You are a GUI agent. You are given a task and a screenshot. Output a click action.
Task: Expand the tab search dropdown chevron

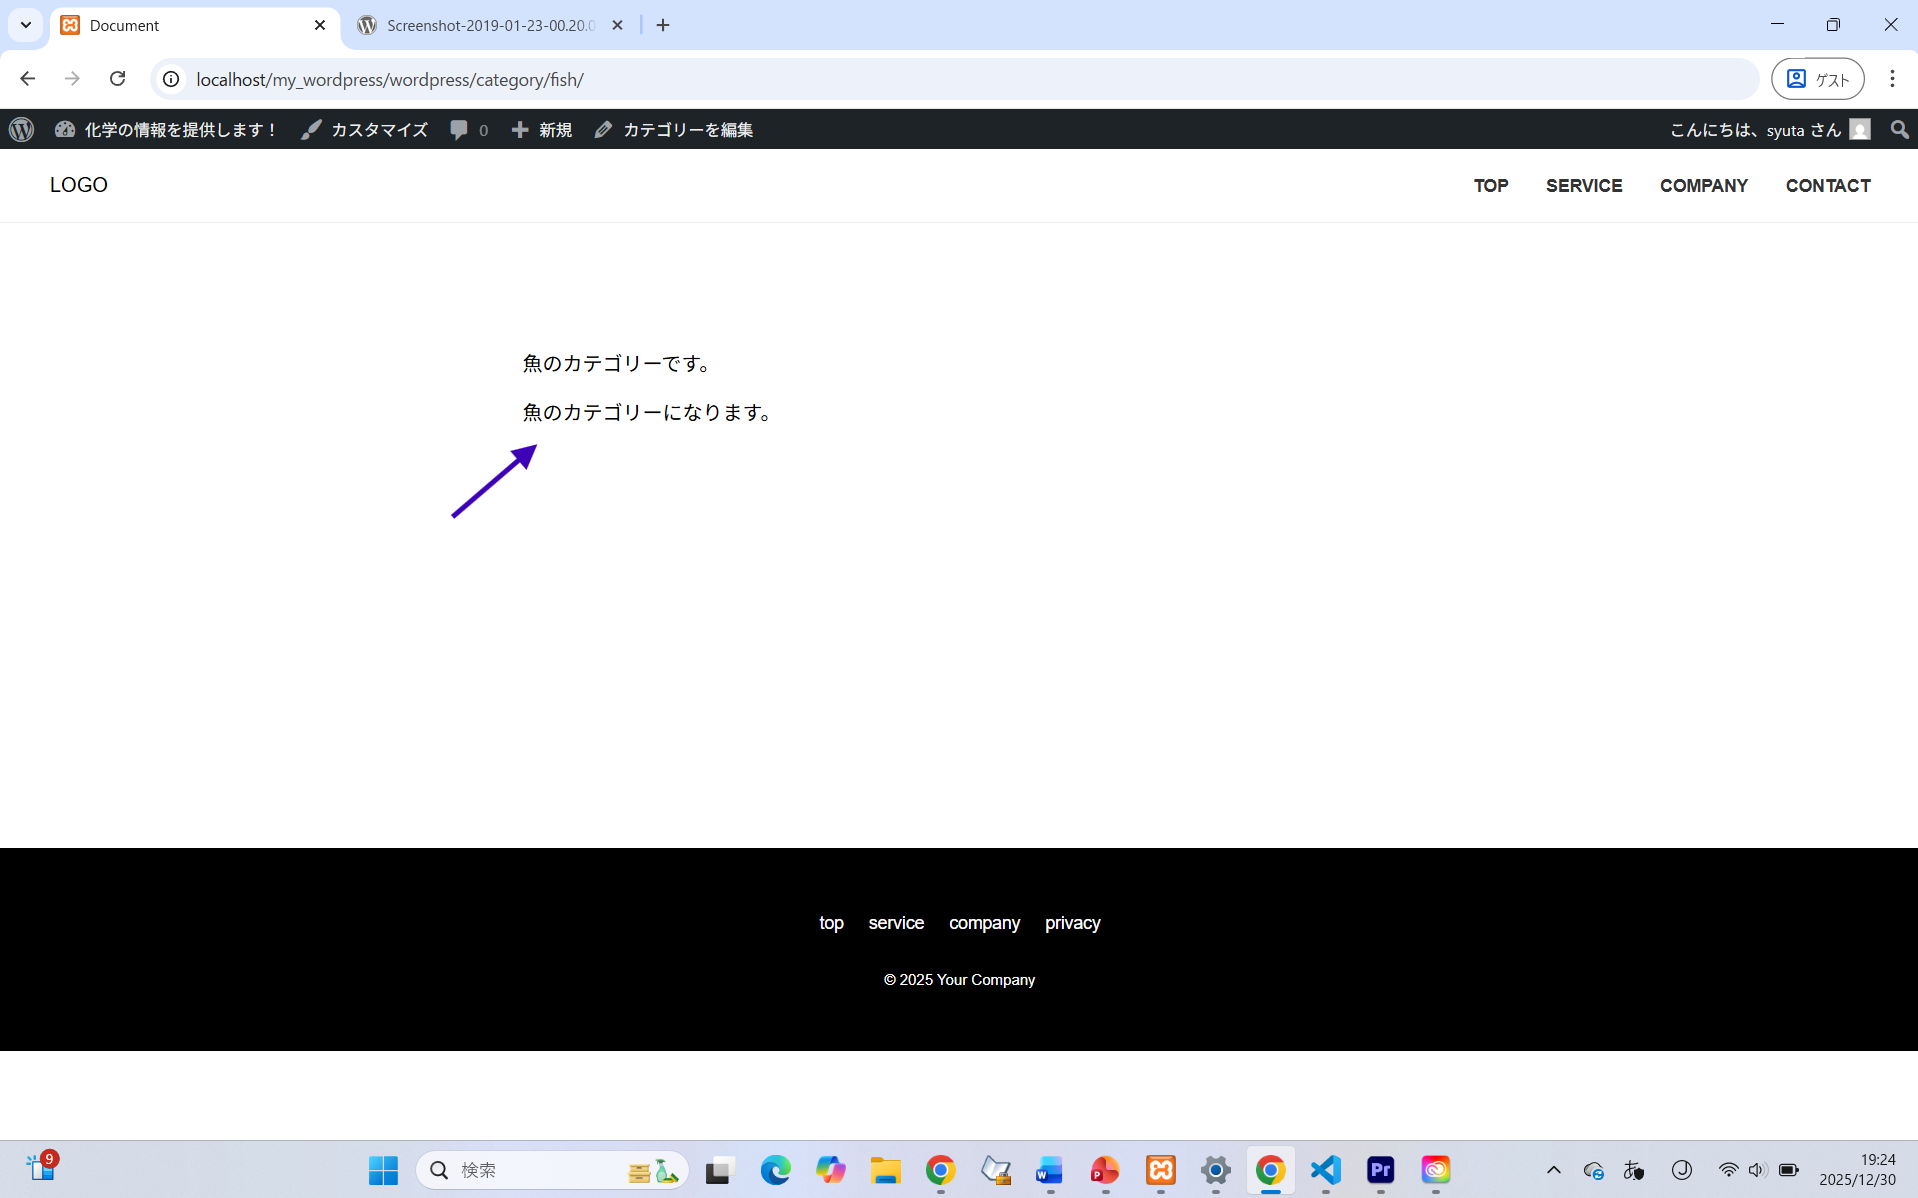pos(26,25)
